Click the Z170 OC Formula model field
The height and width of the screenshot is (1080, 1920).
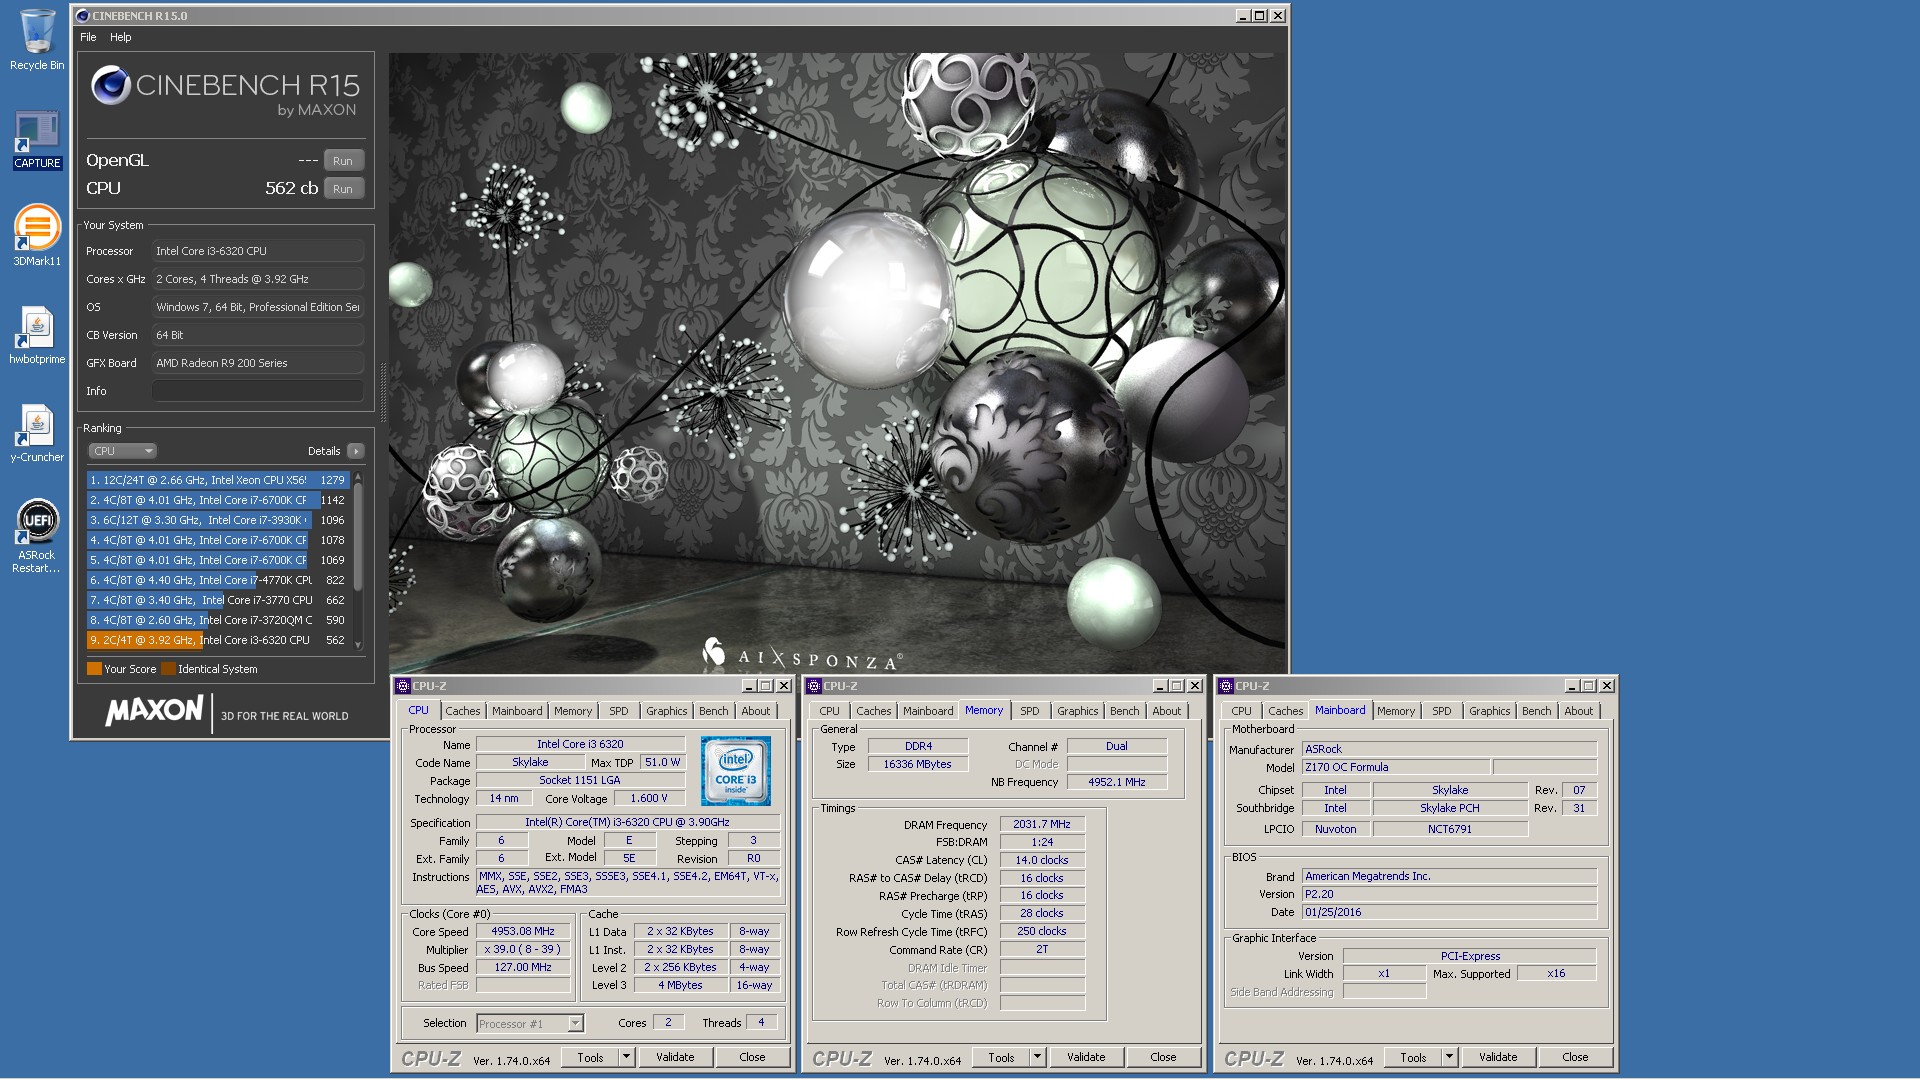(1396, 767)
